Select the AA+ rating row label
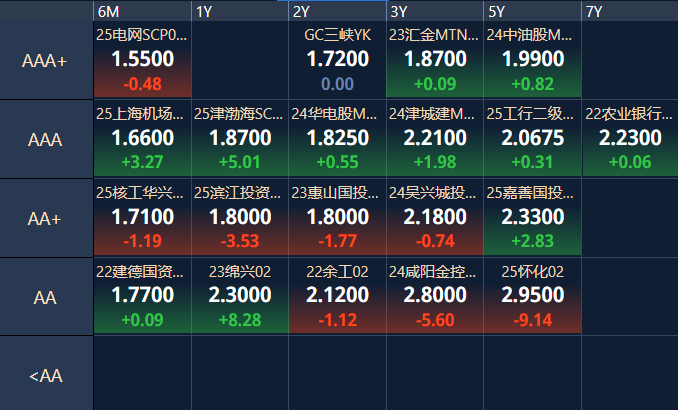Image resolution: width=678 pixels, height=410 pixels. pyautogui.click(x=45, y=218)
